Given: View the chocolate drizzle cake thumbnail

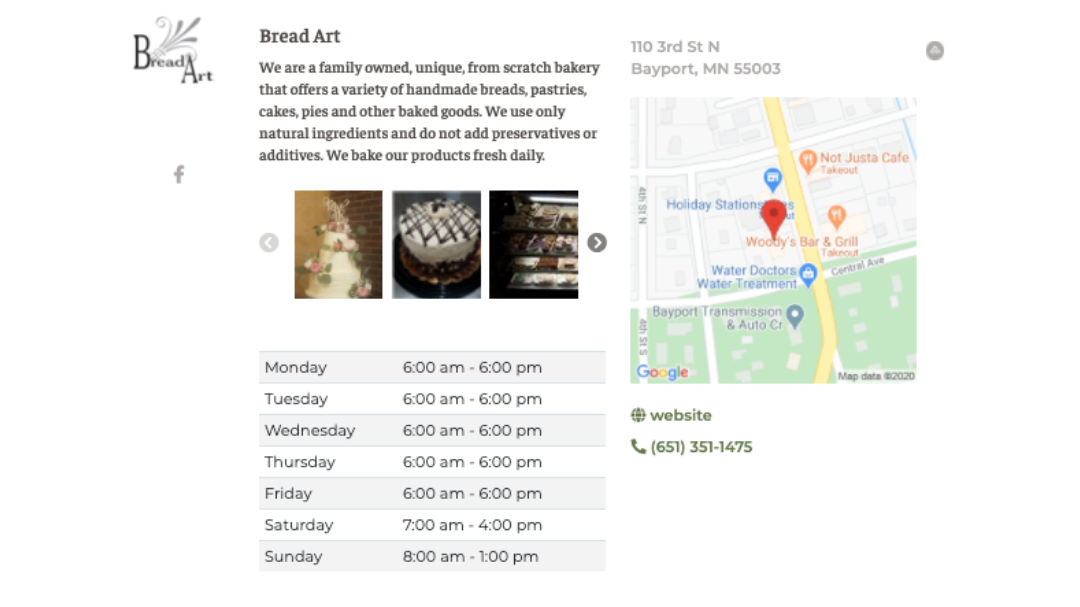Looking at the screenshot, I should coord(437,245).
